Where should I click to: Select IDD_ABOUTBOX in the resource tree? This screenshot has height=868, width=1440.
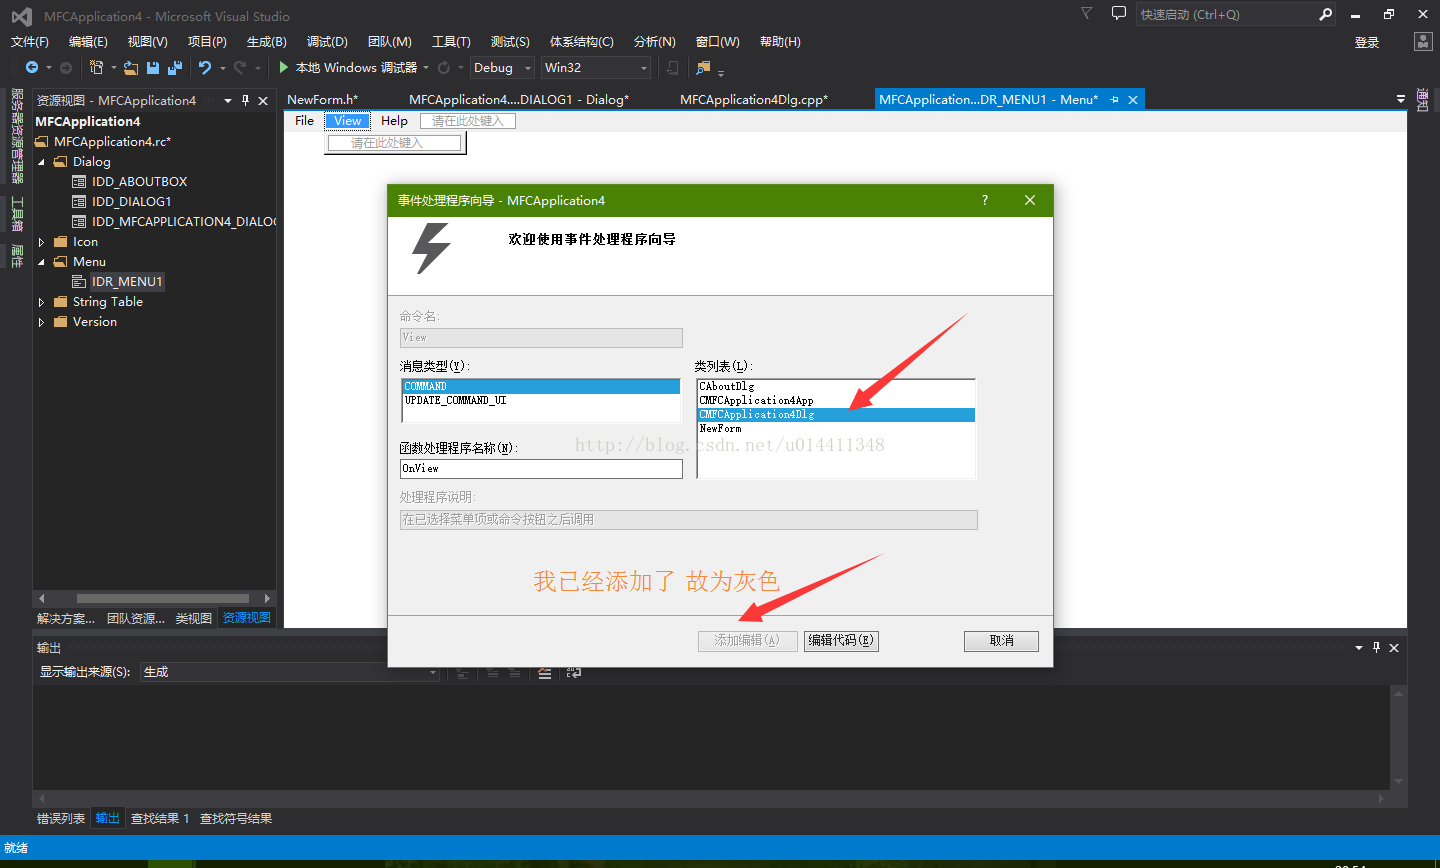(139, 181)
